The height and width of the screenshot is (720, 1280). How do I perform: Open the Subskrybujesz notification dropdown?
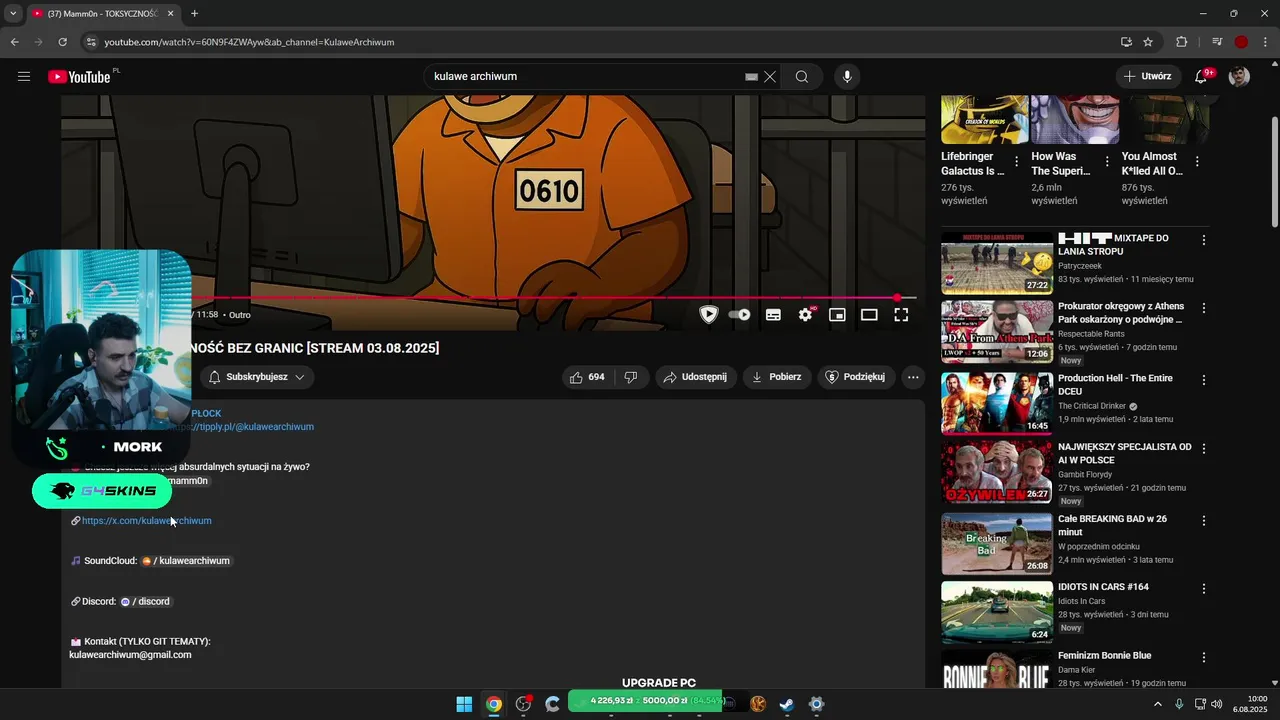[x=256, y=377]
